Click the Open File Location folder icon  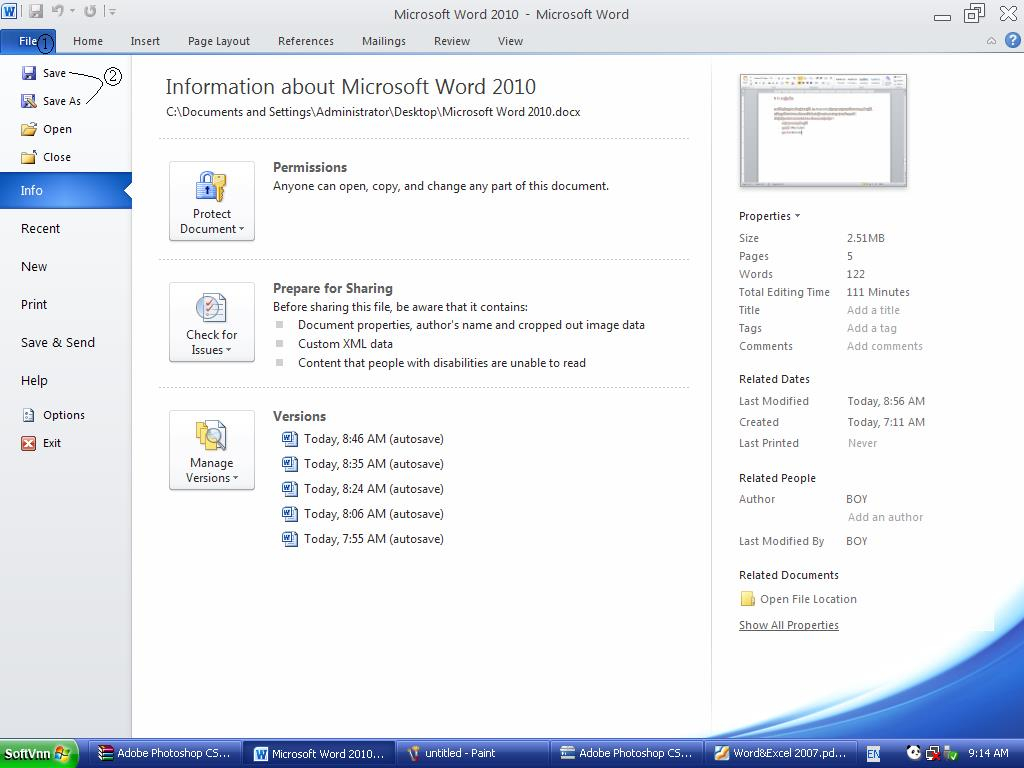point(747,599)
